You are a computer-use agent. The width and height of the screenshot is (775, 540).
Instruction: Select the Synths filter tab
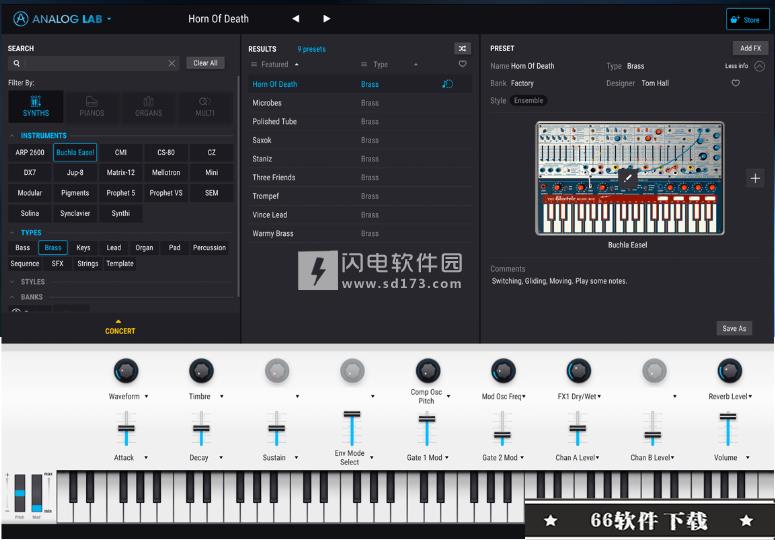(36, 106)
